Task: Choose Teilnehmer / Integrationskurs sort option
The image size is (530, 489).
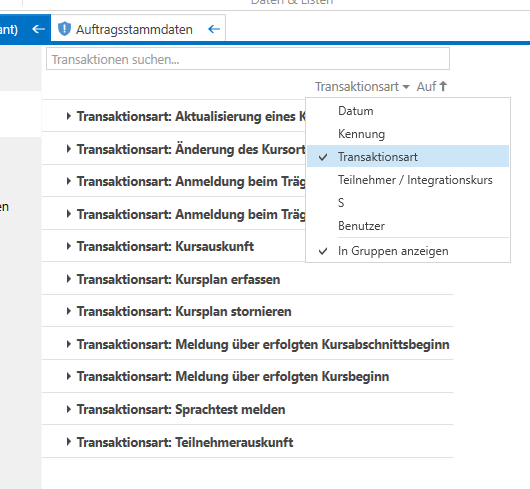Action: pos(408,180)
